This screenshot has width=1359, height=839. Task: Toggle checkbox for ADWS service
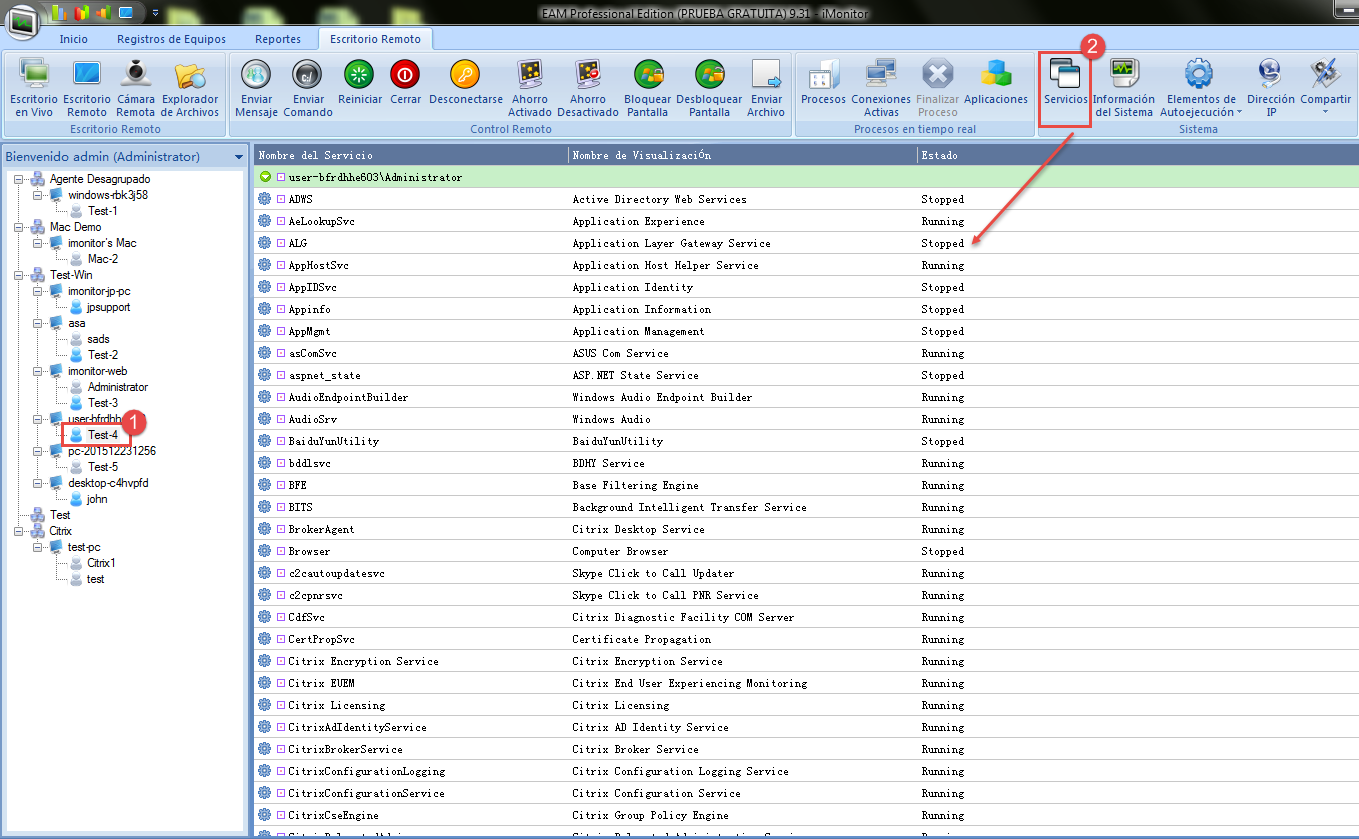pos(281,199)
